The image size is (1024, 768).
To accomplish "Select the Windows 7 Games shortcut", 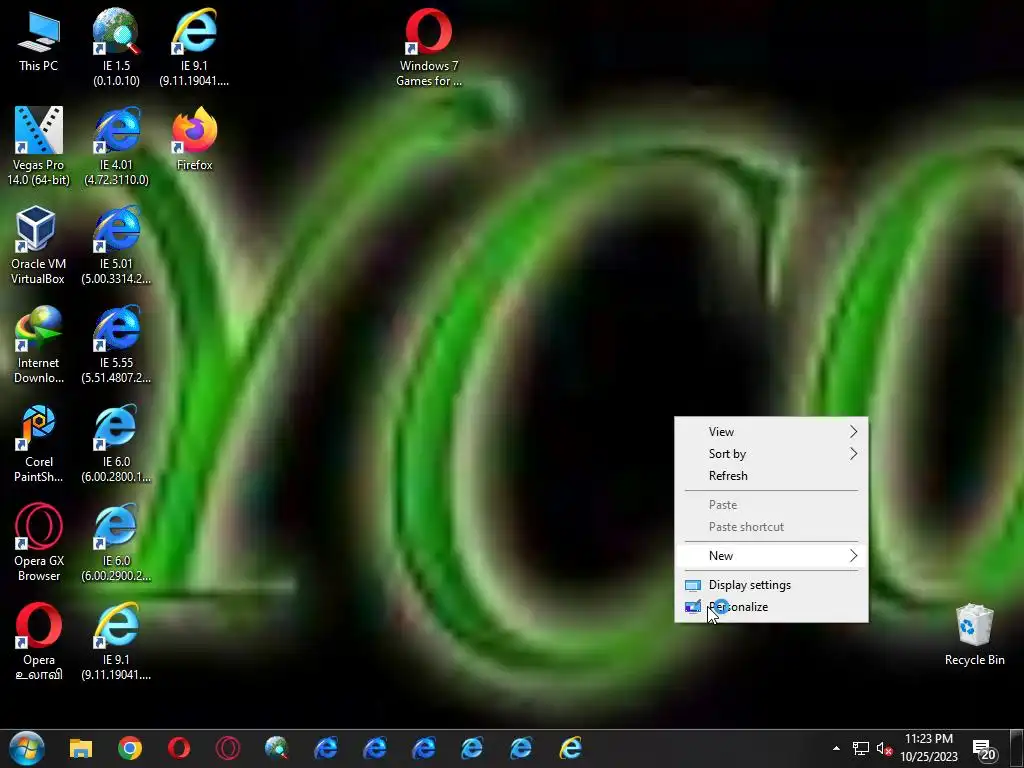I will click(428, 48).
